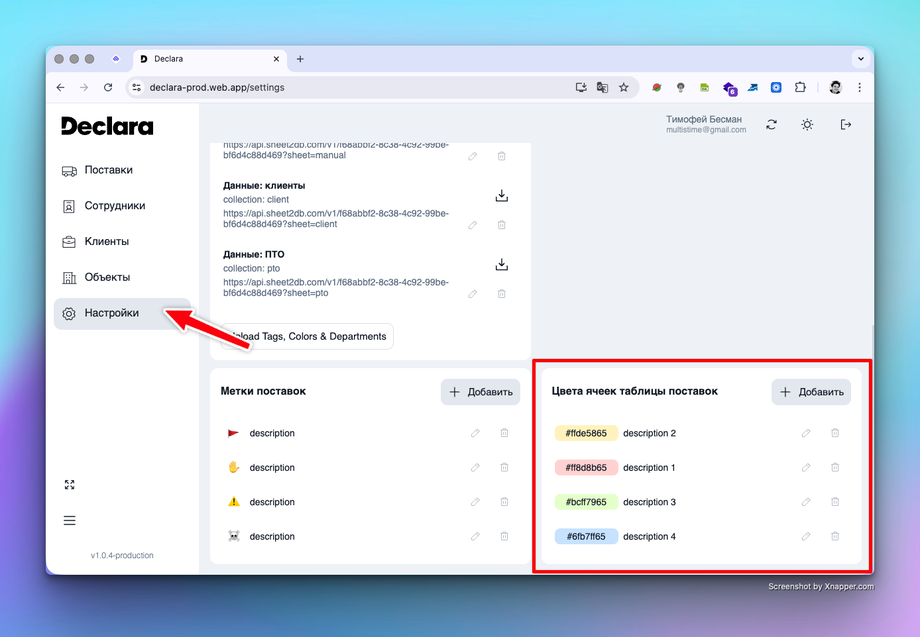
Task: Edit the description 3 color row
Action: point(806,502)
